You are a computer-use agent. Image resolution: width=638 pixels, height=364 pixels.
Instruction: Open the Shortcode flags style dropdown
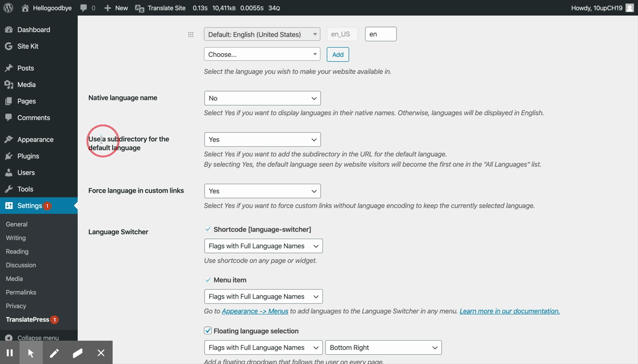click(263, 246)
